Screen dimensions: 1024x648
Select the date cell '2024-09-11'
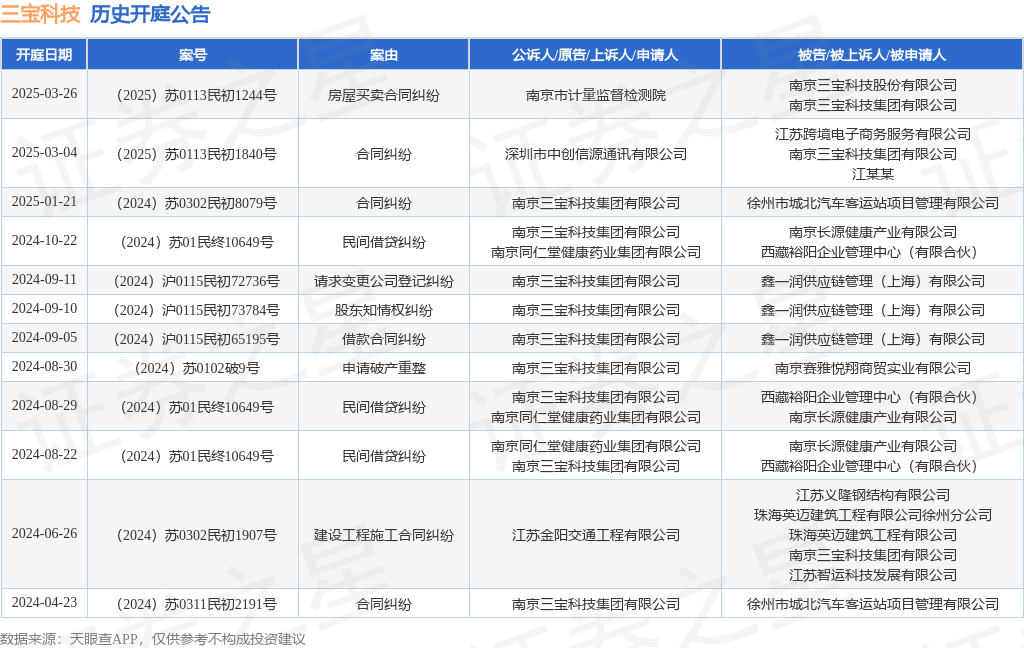click(x=44, y=280)
